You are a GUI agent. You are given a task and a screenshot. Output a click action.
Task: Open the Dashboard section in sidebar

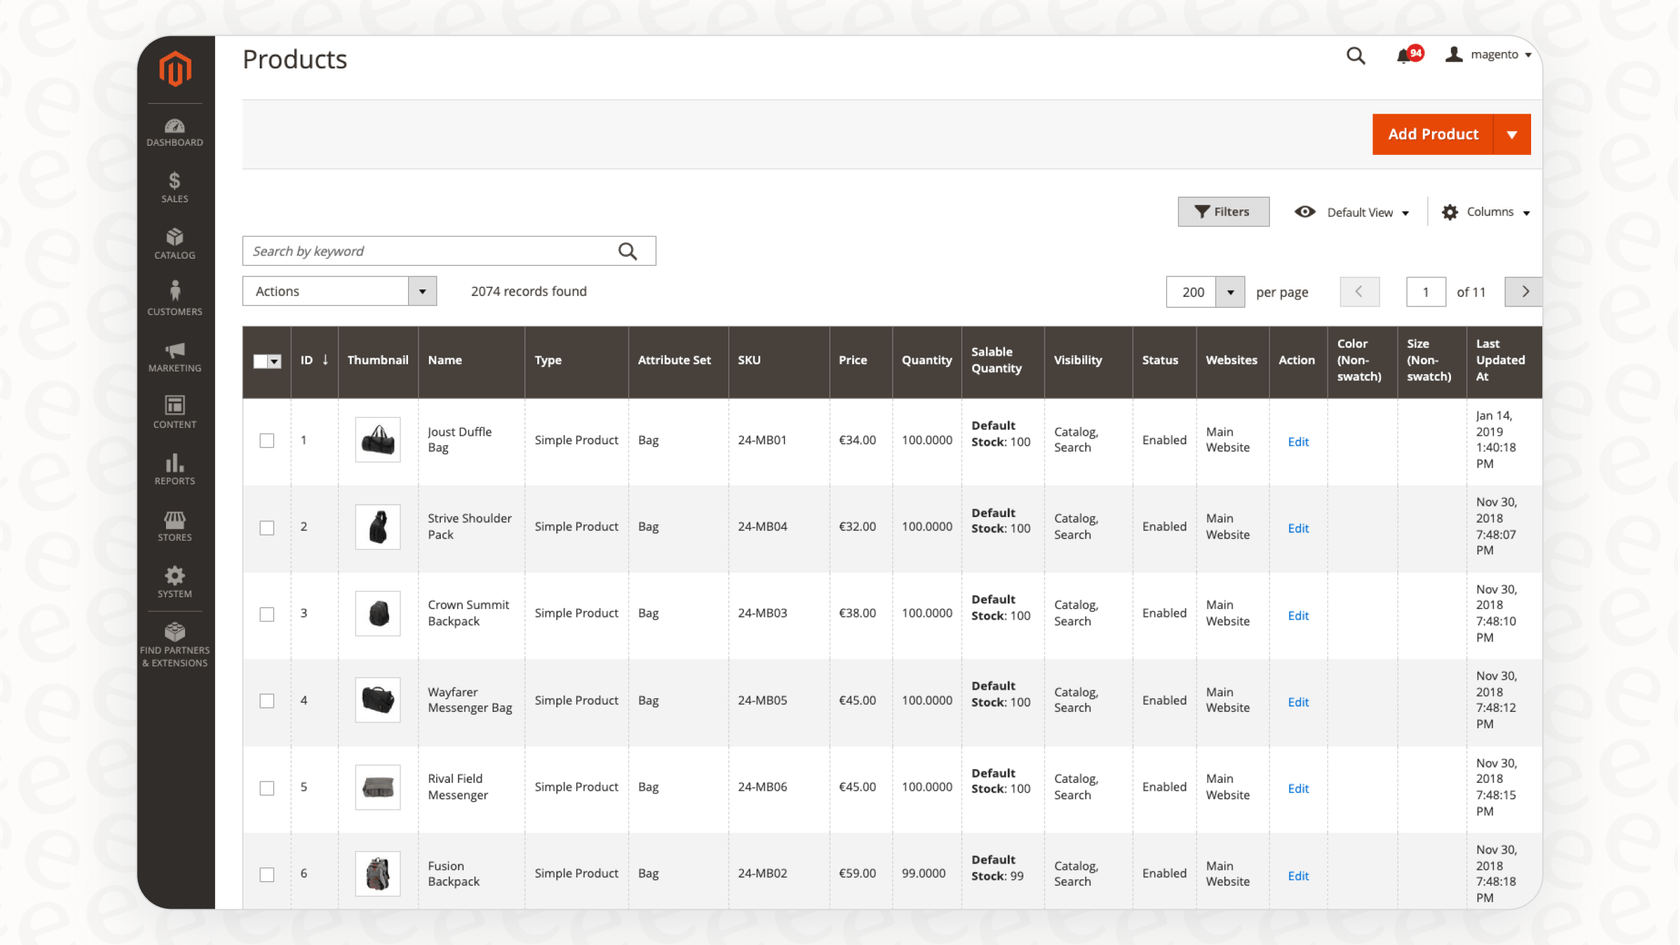click(x=175, y=132)
